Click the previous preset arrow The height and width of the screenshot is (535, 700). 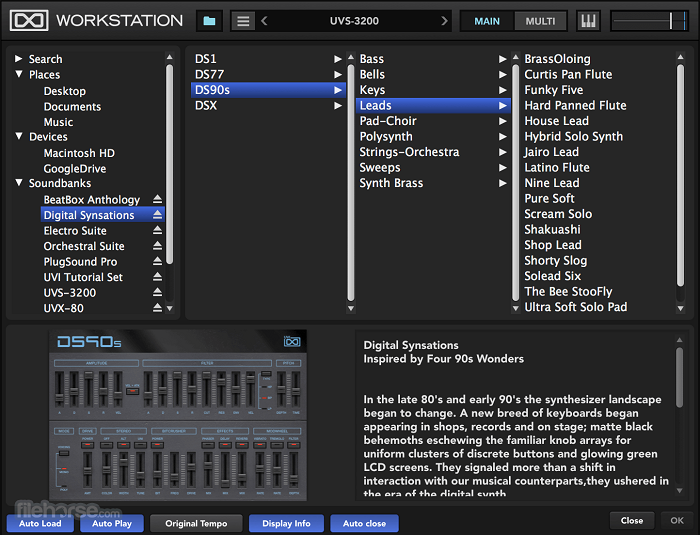tap(264, 20)
